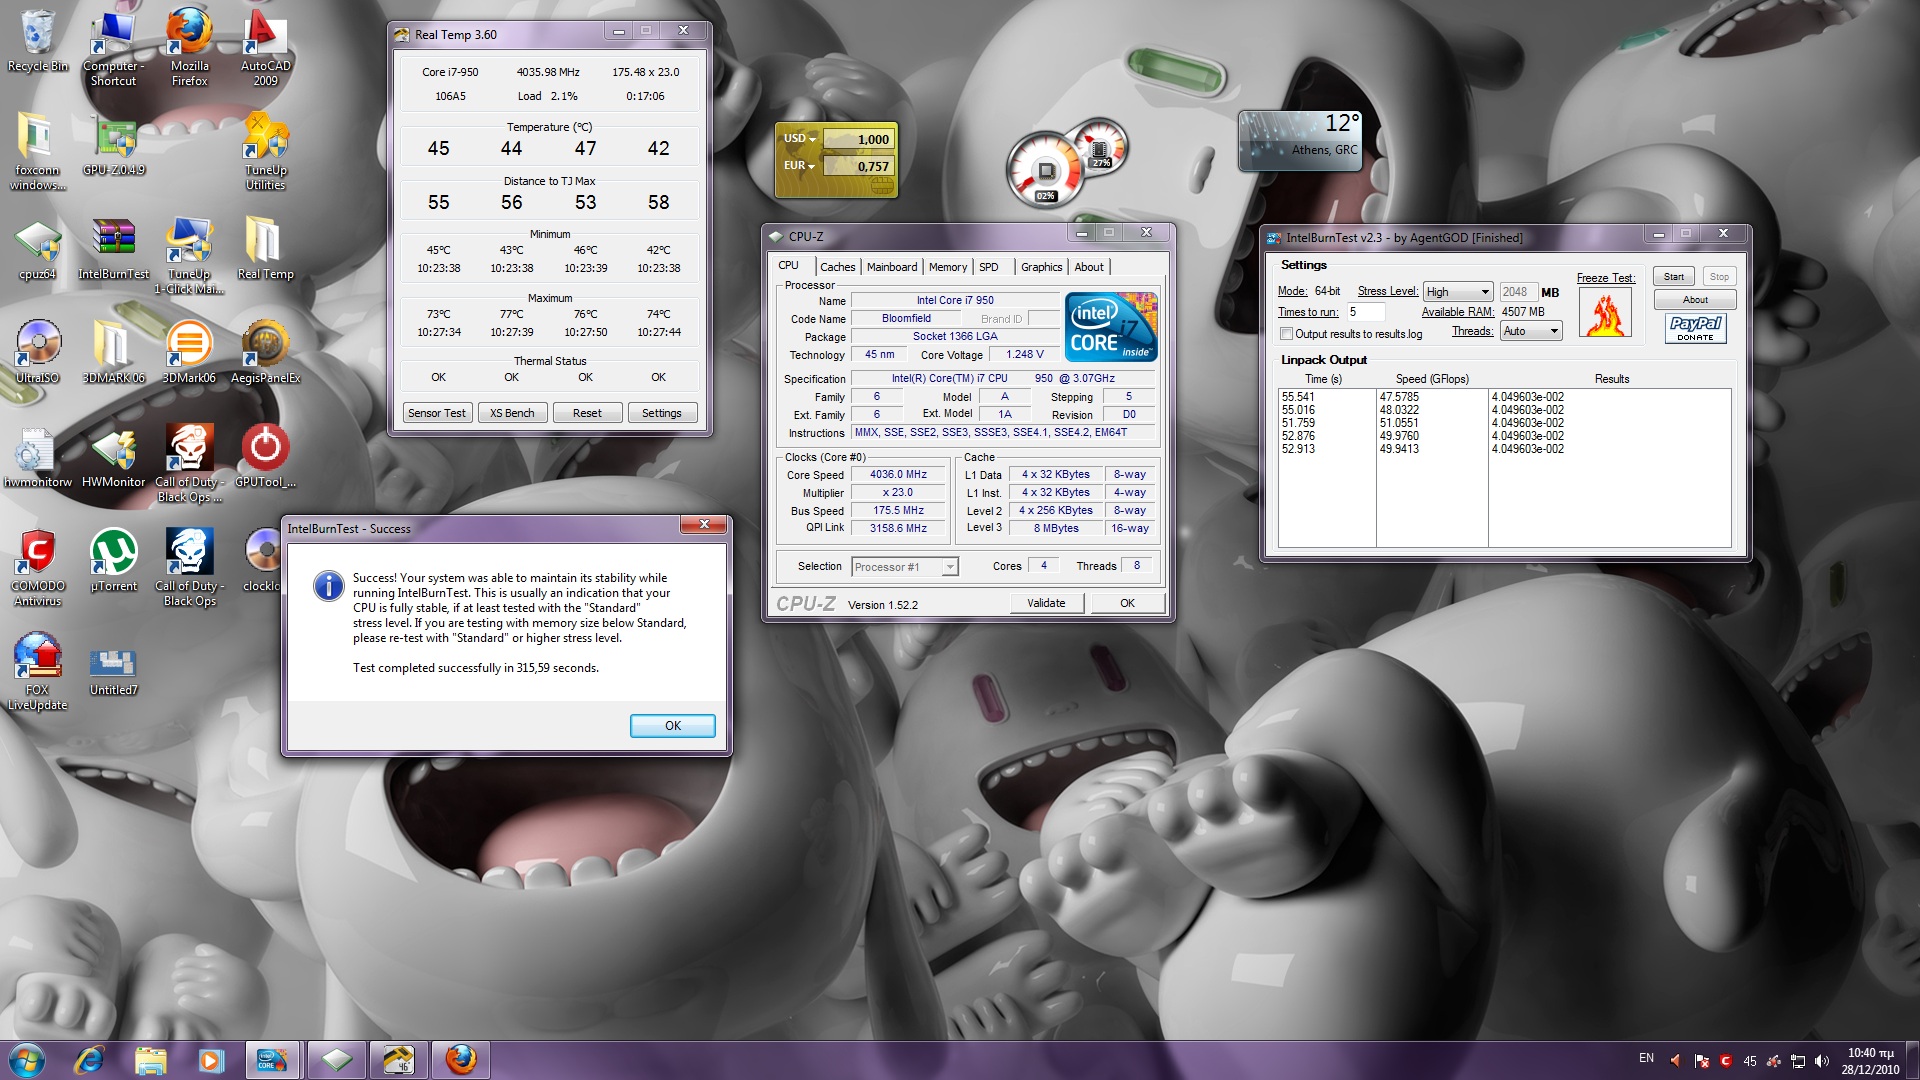Screen dimensions: 1920x1080
Task: Open GPU-Z 0.4.9 desktop icon
Action: [x=114, y=145]
